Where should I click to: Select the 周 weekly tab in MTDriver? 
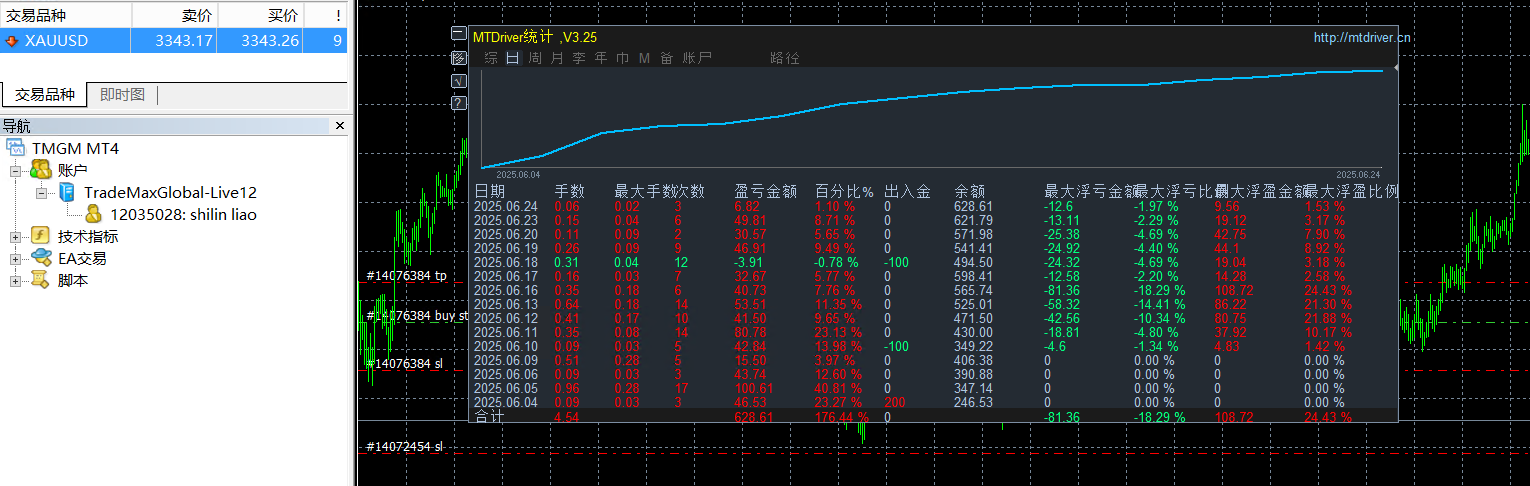(535, 58)
